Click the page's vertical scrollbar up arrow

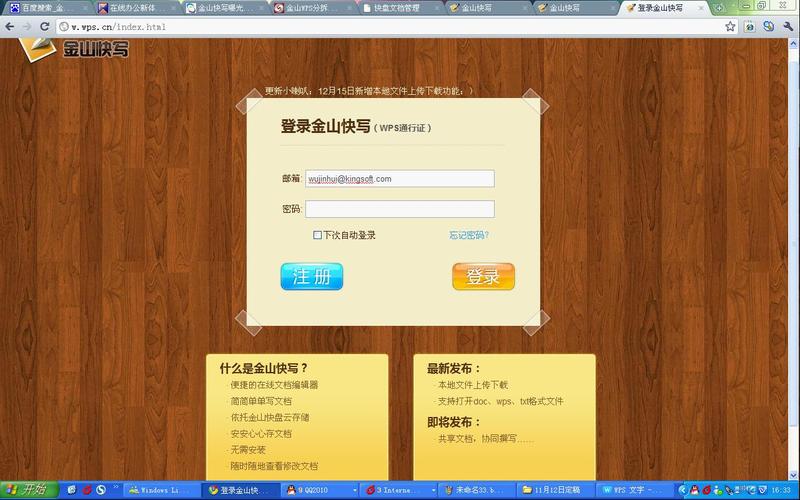click(x=794, y=44)
